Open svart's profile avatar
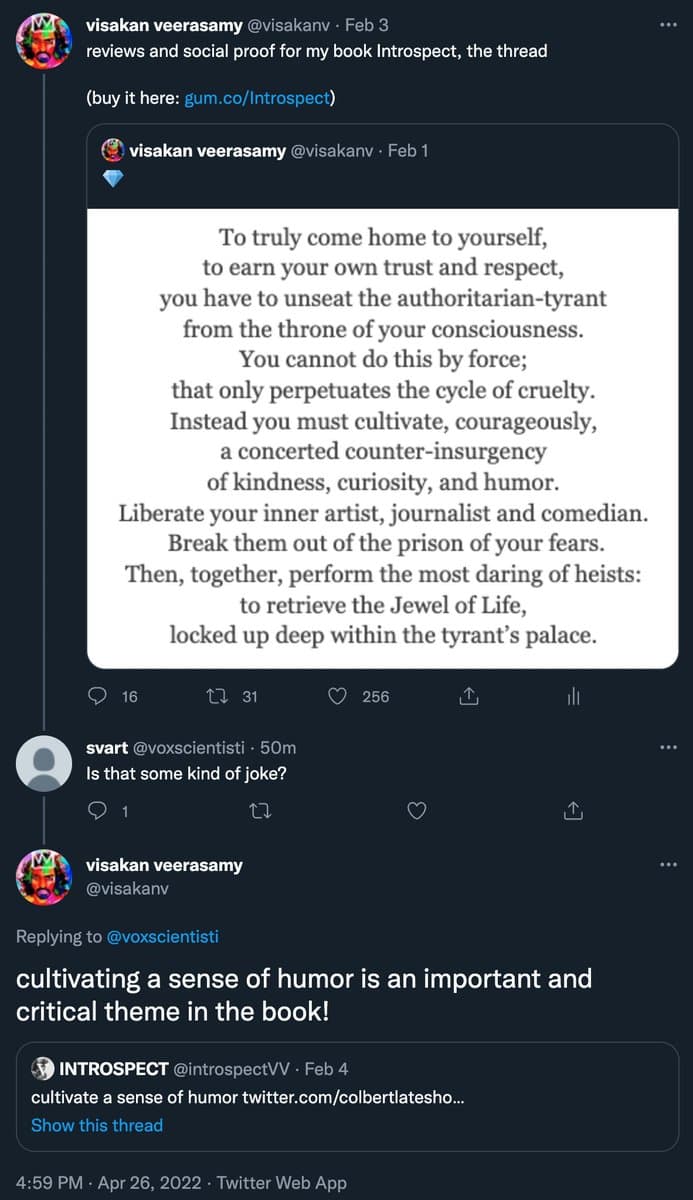 pos(44,766)
